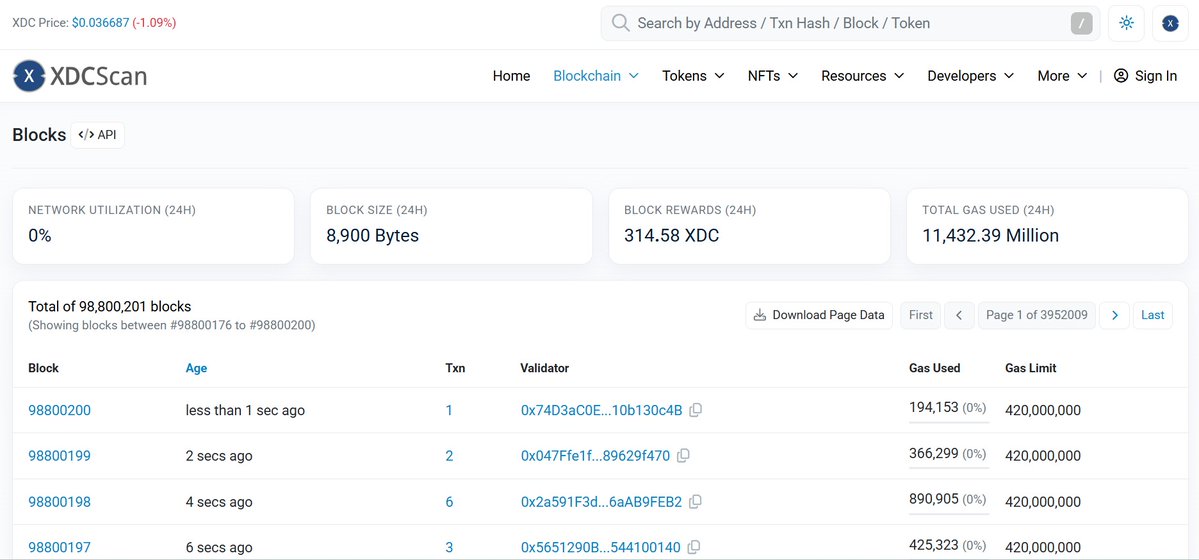Open the Blocks API button
This screenshot has height=560, width=1199.
click(98, 135)
